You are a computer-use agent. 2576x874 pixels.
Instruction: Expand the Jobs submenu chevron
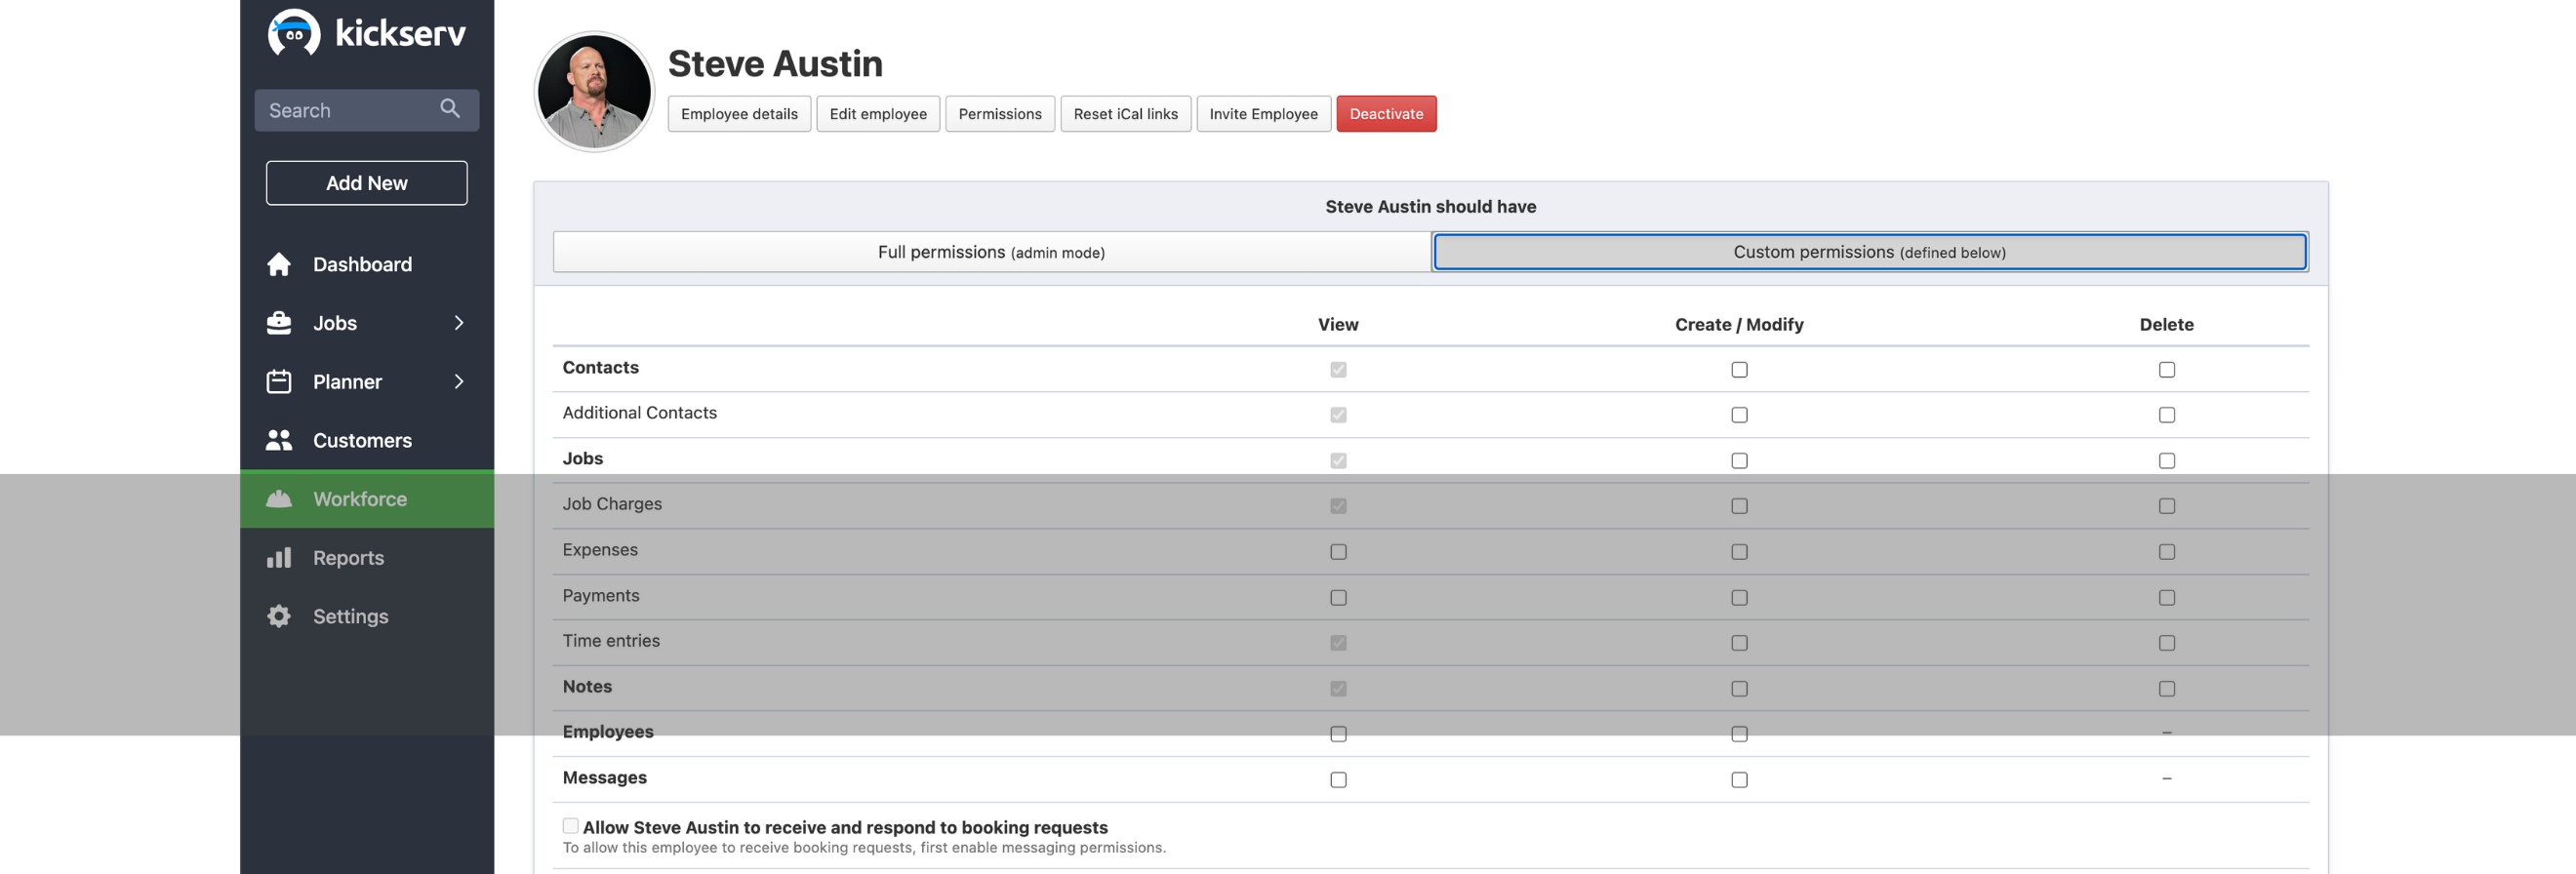coord(459,323)
